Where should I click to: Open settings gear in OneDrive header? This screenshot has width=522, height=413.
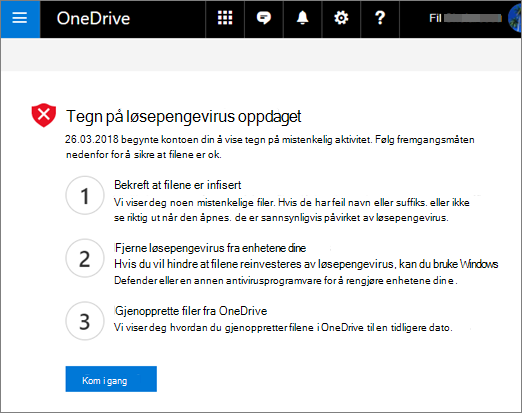(341, 18)
